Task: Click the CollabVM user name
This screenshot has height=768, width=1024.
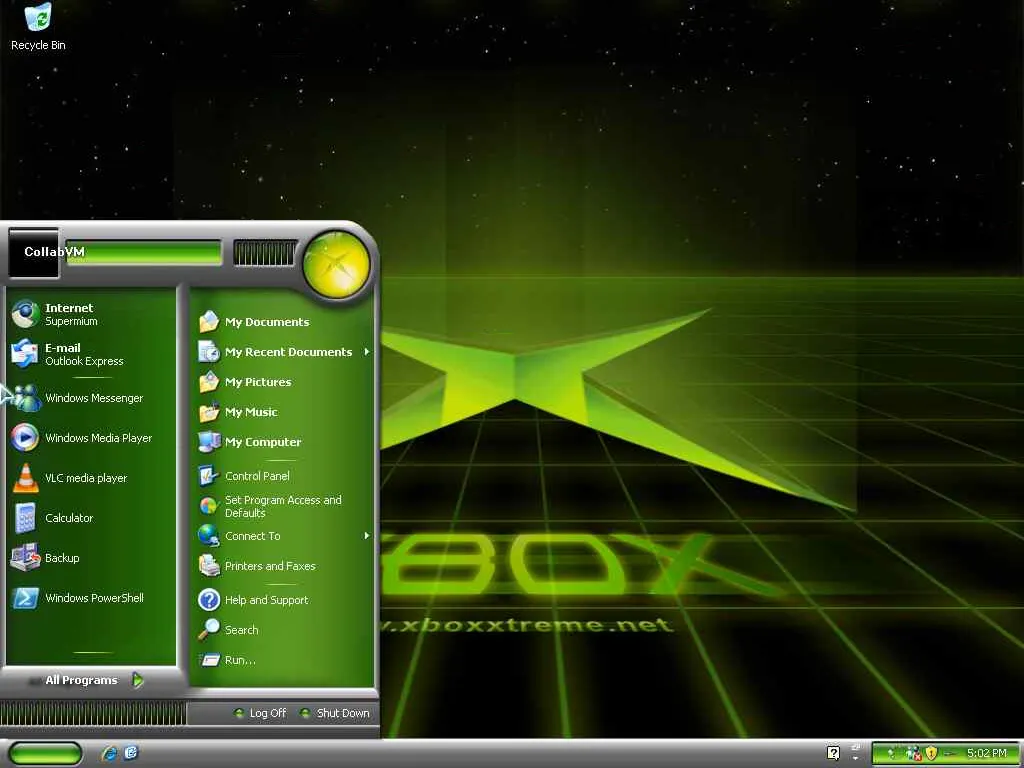Action: 54,251
